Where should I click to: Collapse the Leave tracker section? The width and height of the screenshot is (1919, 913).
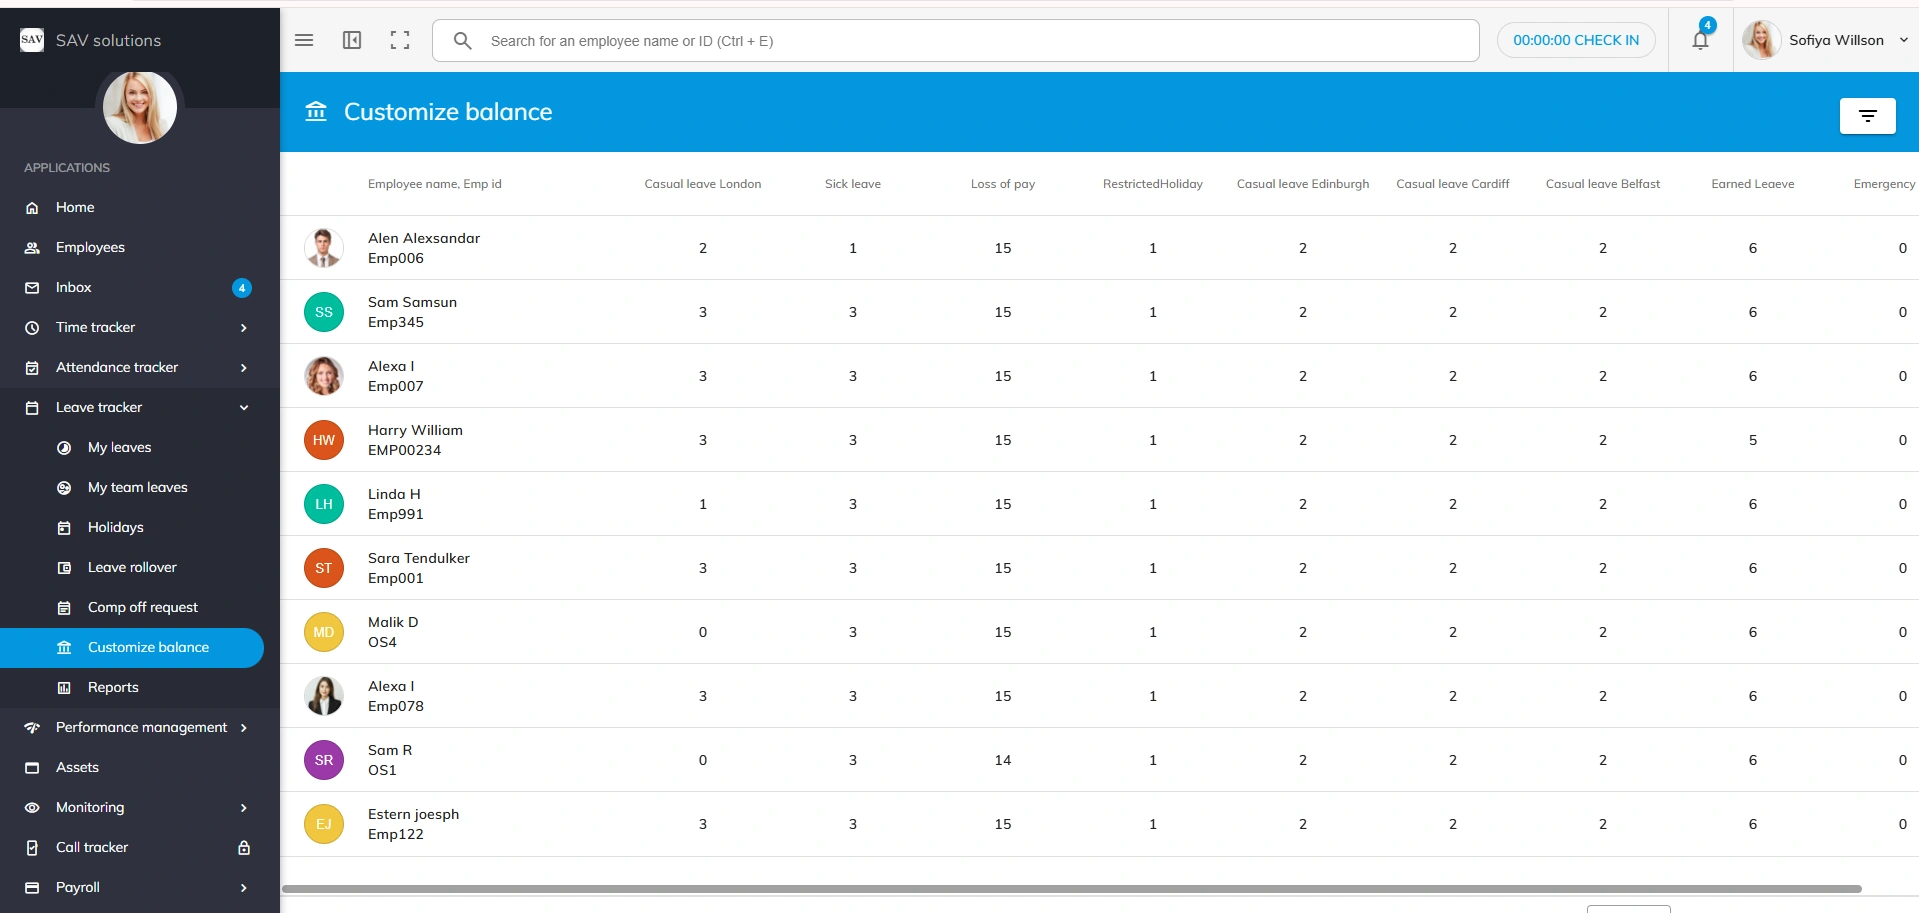243,408
